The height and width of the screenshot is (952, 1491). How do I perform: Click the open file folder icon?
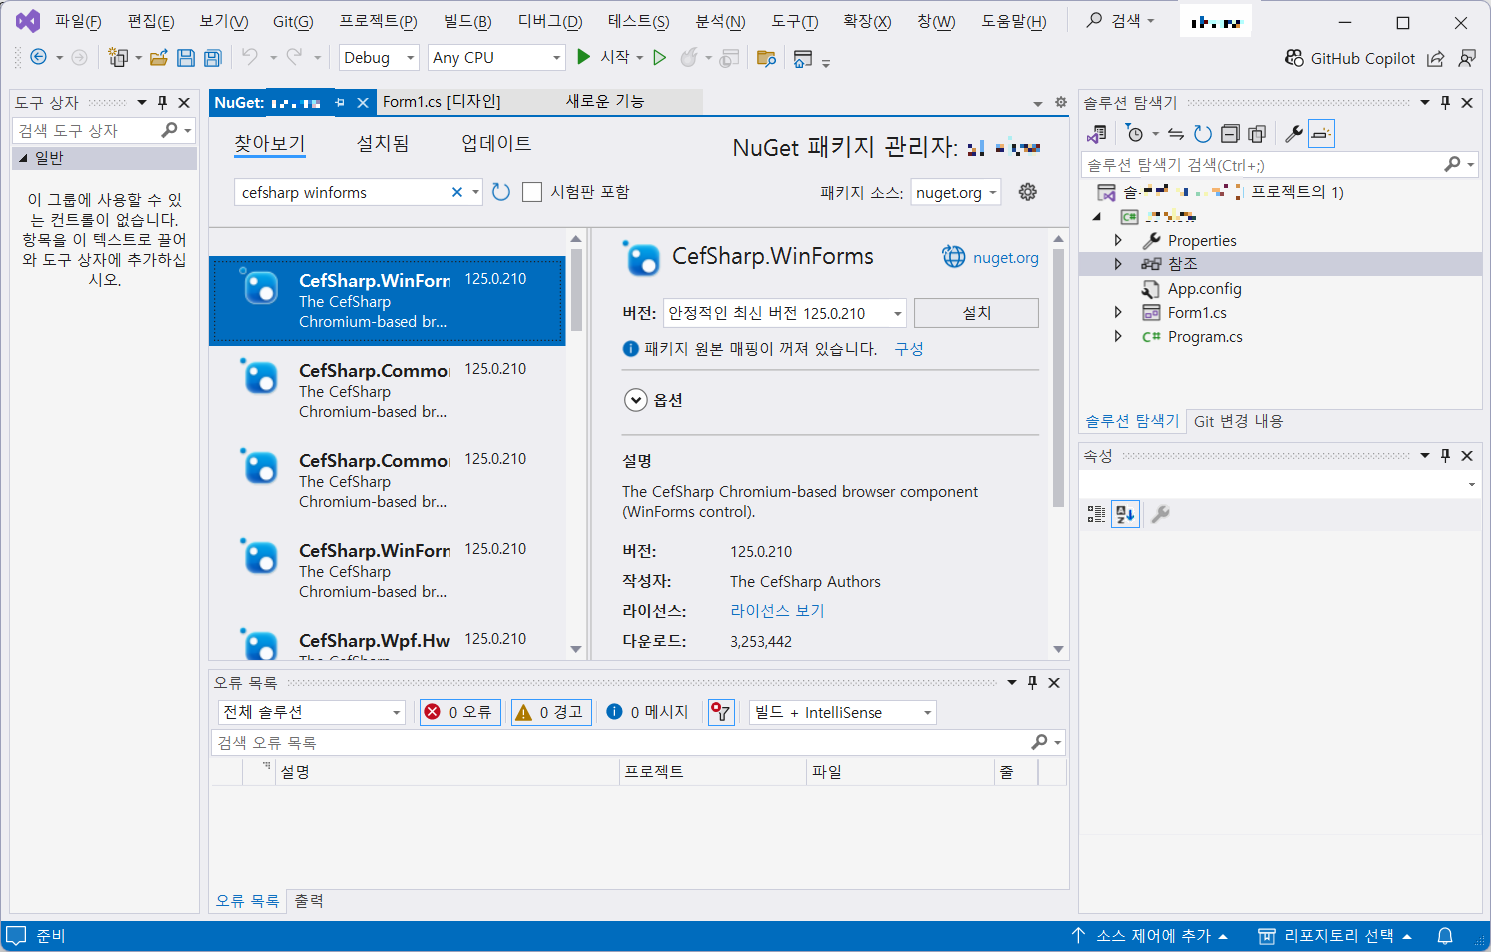point(158,58)
